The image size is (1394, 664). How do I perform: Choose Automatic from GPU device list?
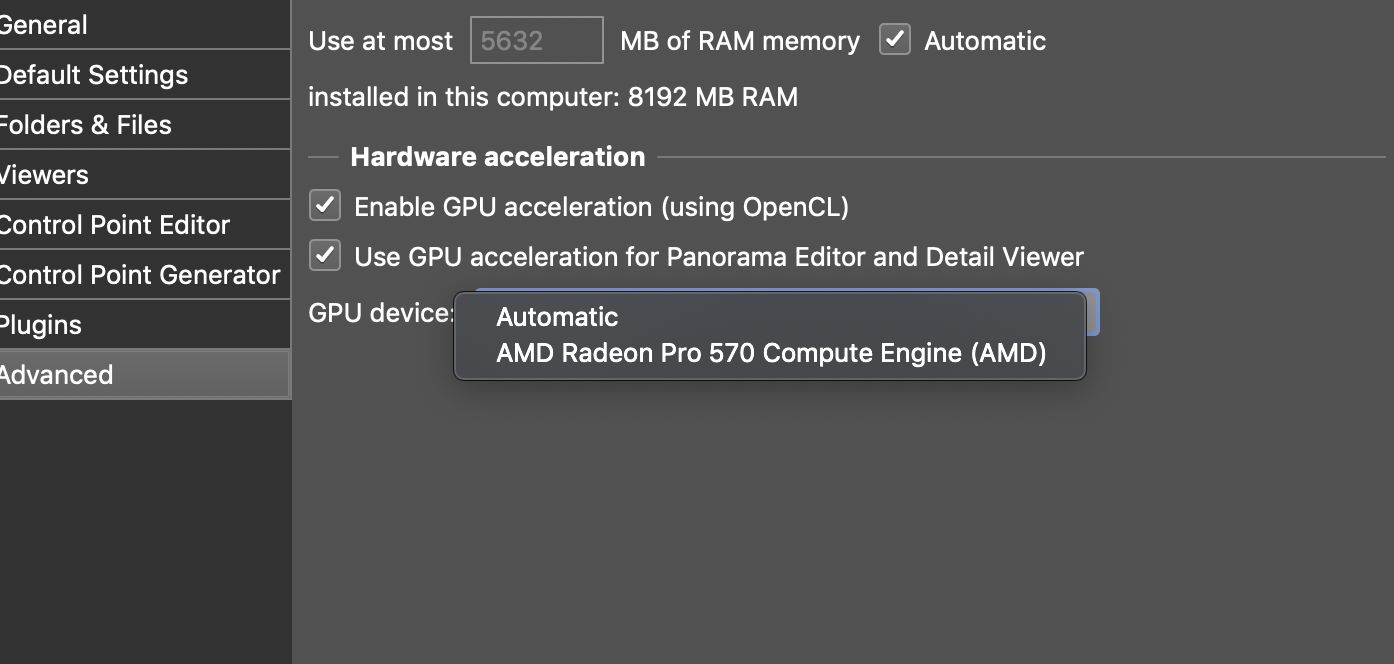pyautogui.click(x=557, y=317)
